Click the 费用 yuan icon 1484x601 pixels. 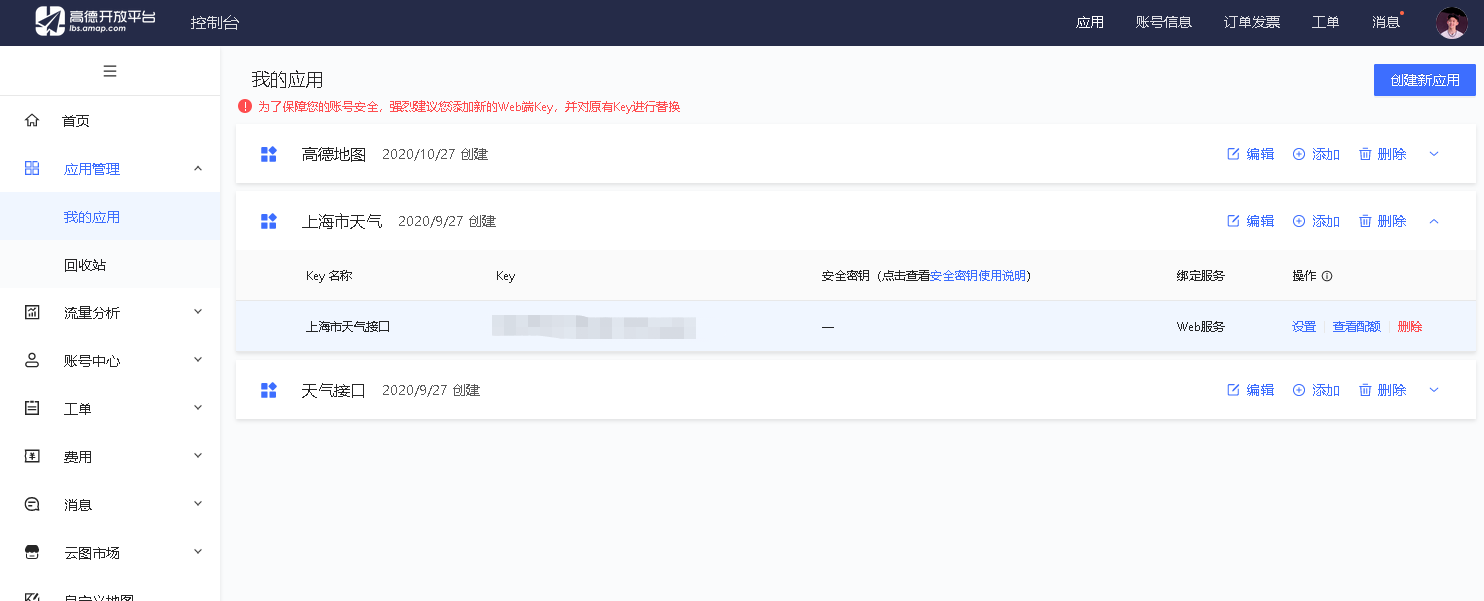[32, 457]
